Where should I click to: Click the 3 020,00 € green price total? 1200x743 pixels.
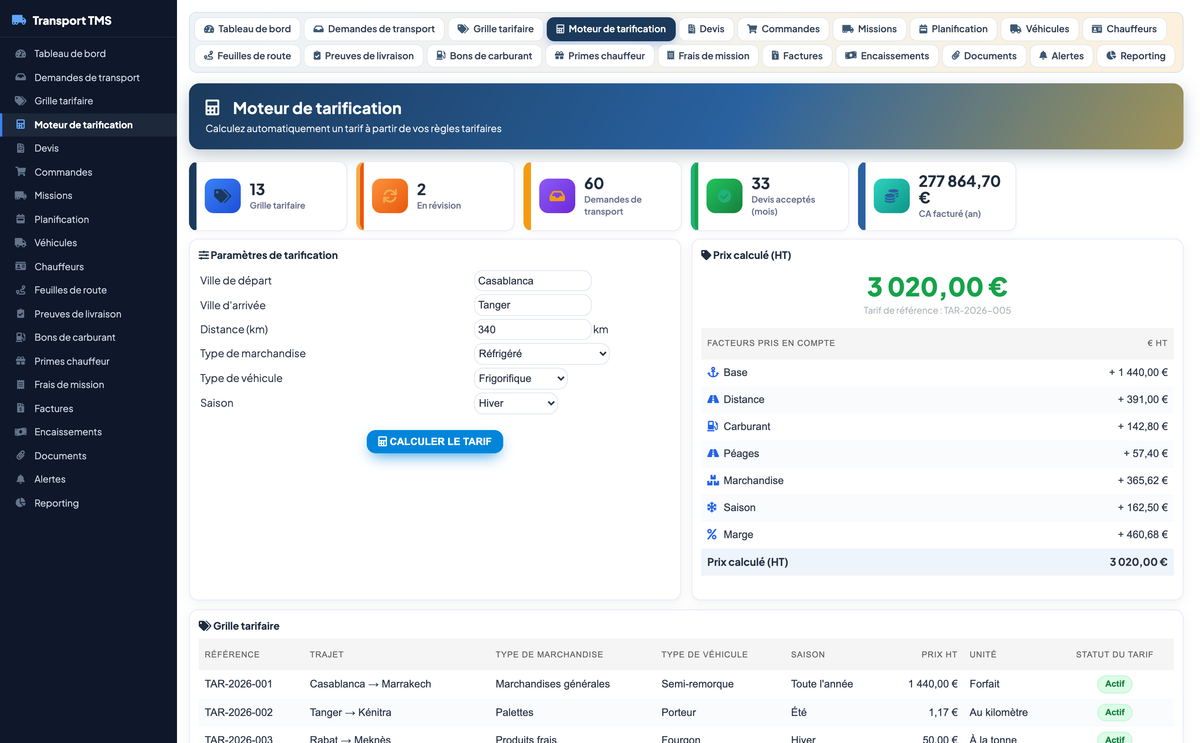(937, 287)
